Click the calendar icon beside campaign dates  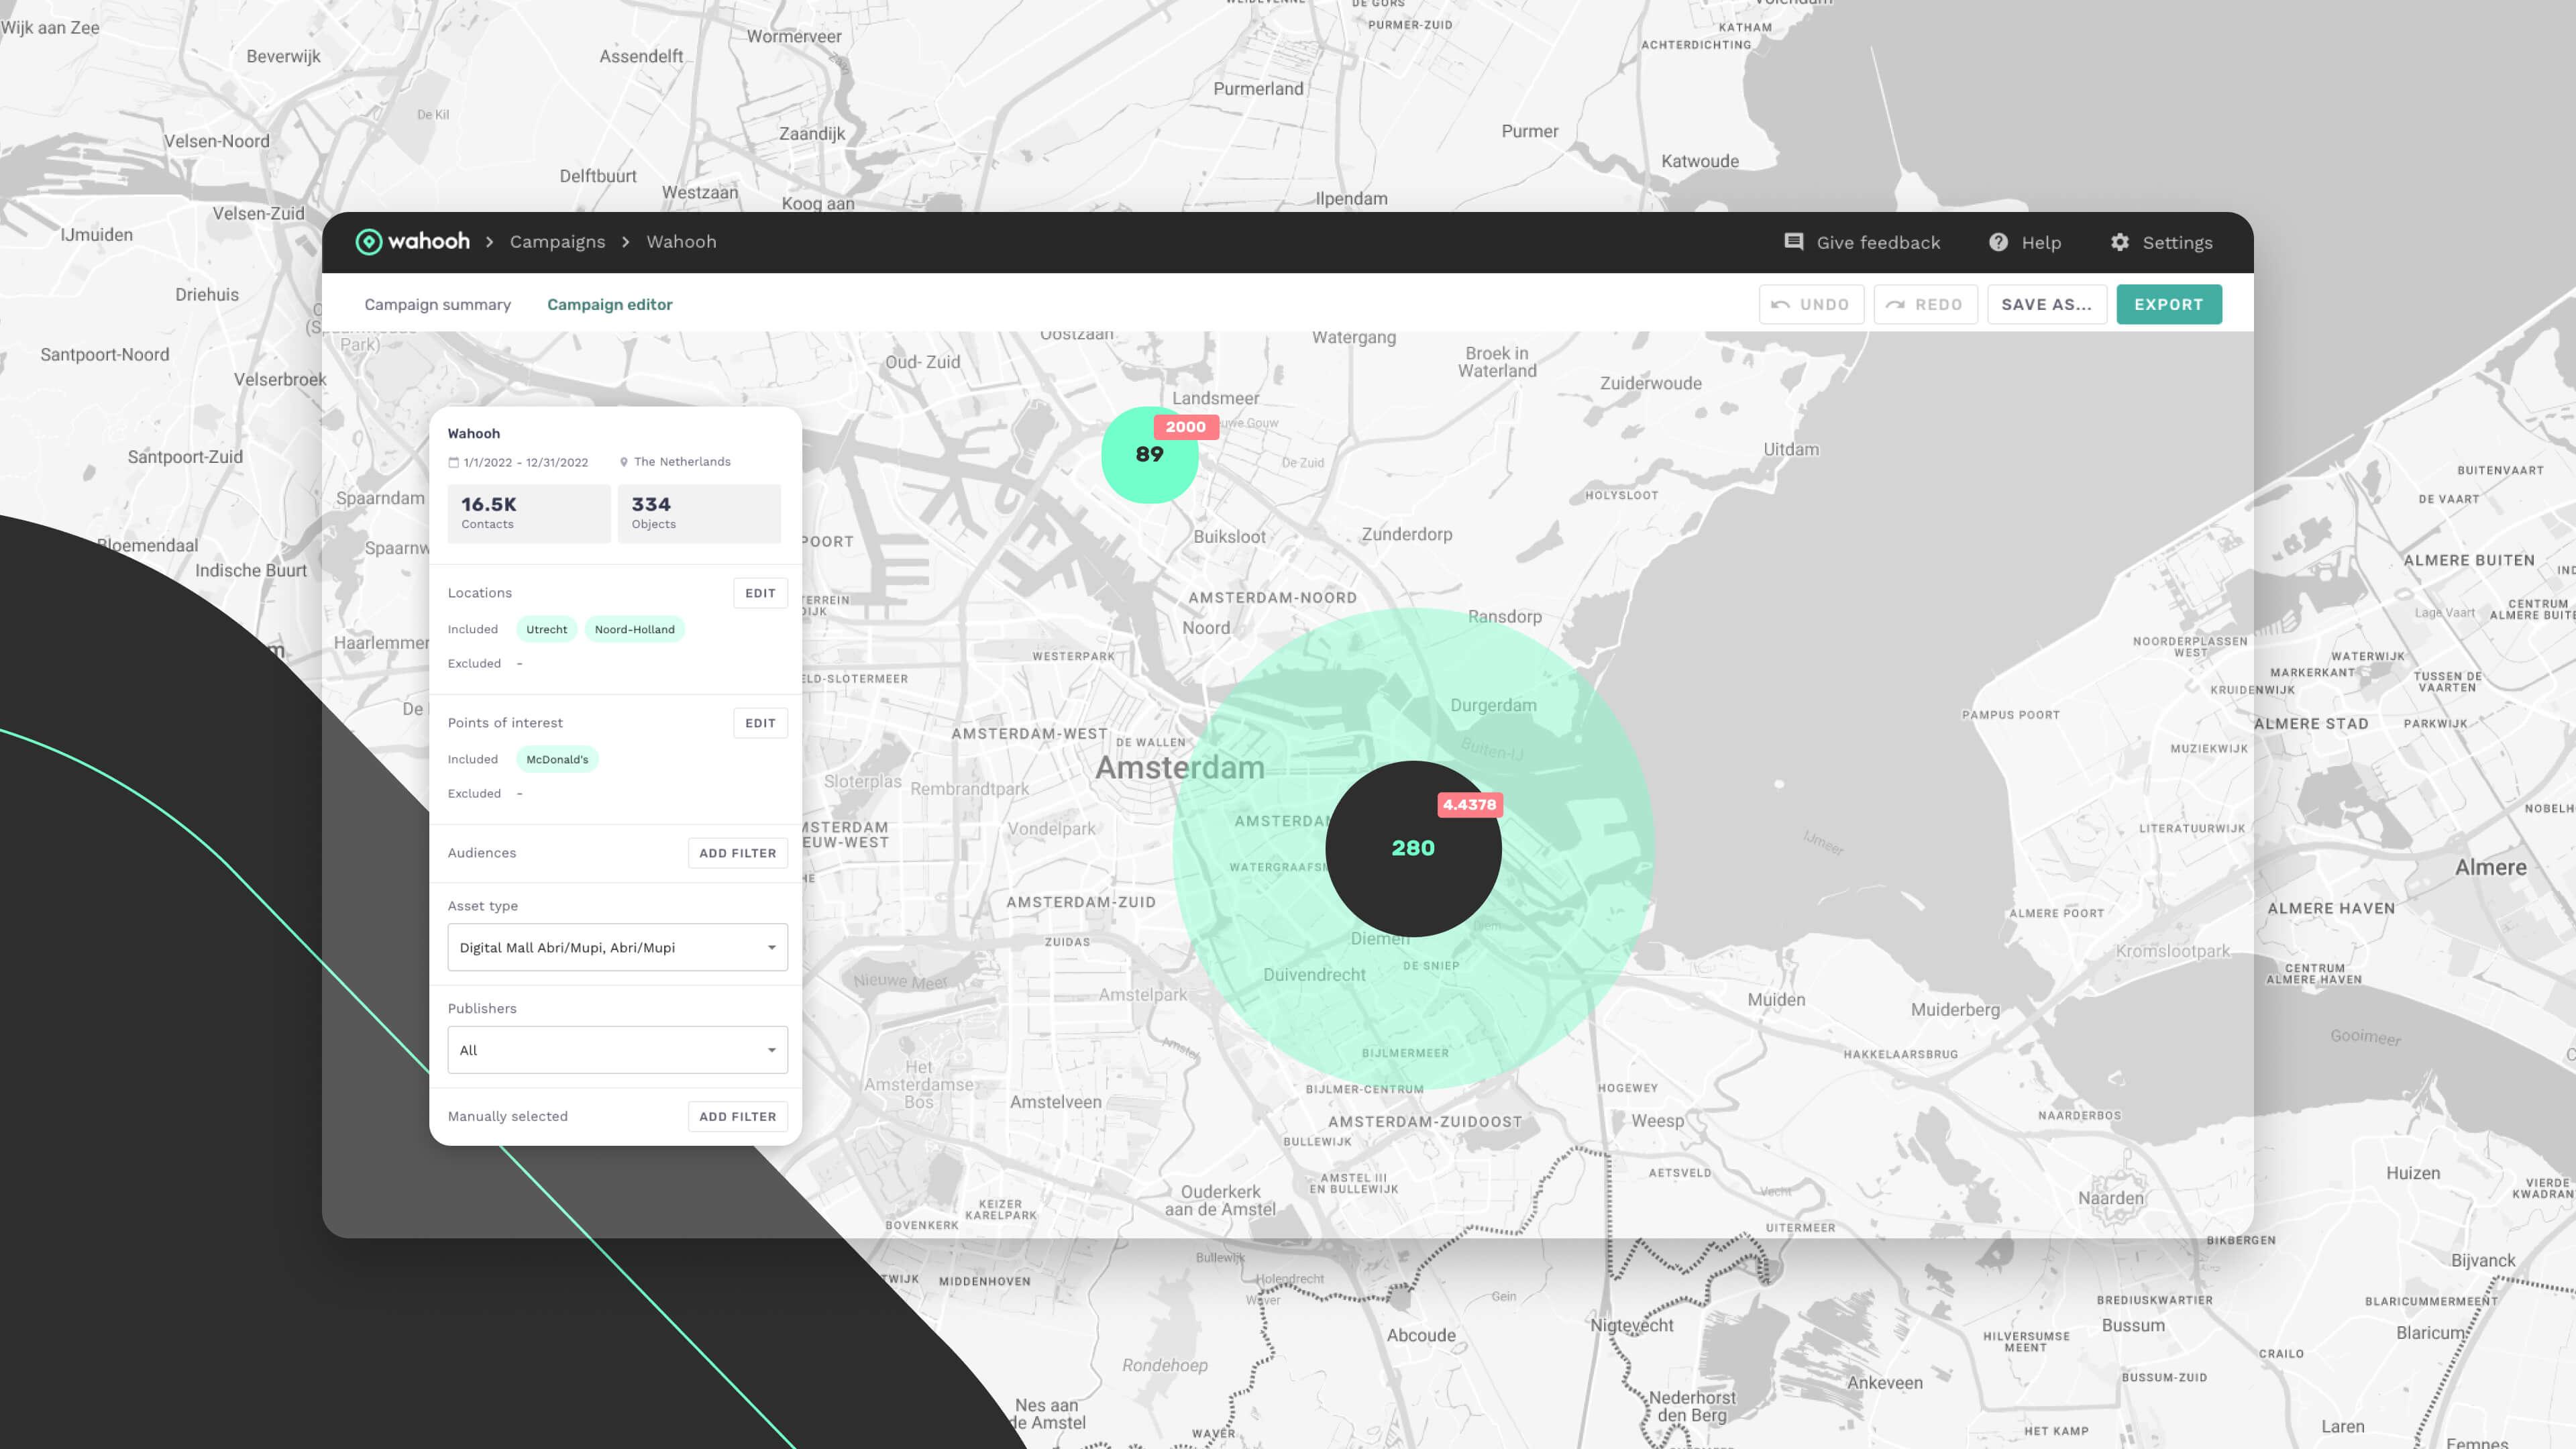pos(453,463)
